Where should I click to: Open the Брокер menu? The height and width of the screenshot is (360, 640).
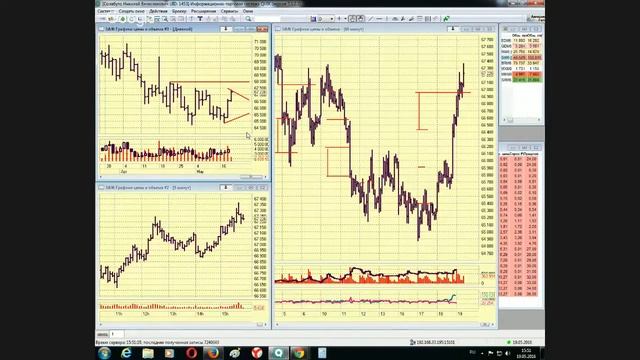pos(179,11)
